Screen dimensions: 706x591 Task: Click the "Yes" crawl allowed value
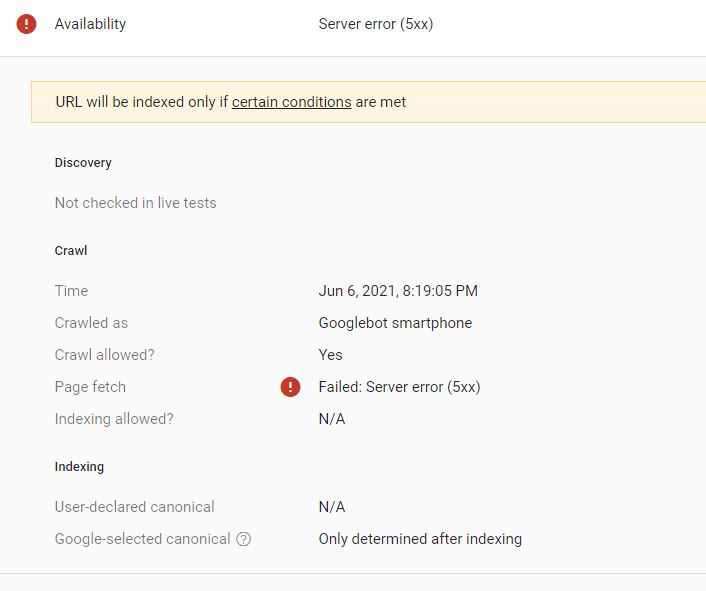tap(330, 355)
